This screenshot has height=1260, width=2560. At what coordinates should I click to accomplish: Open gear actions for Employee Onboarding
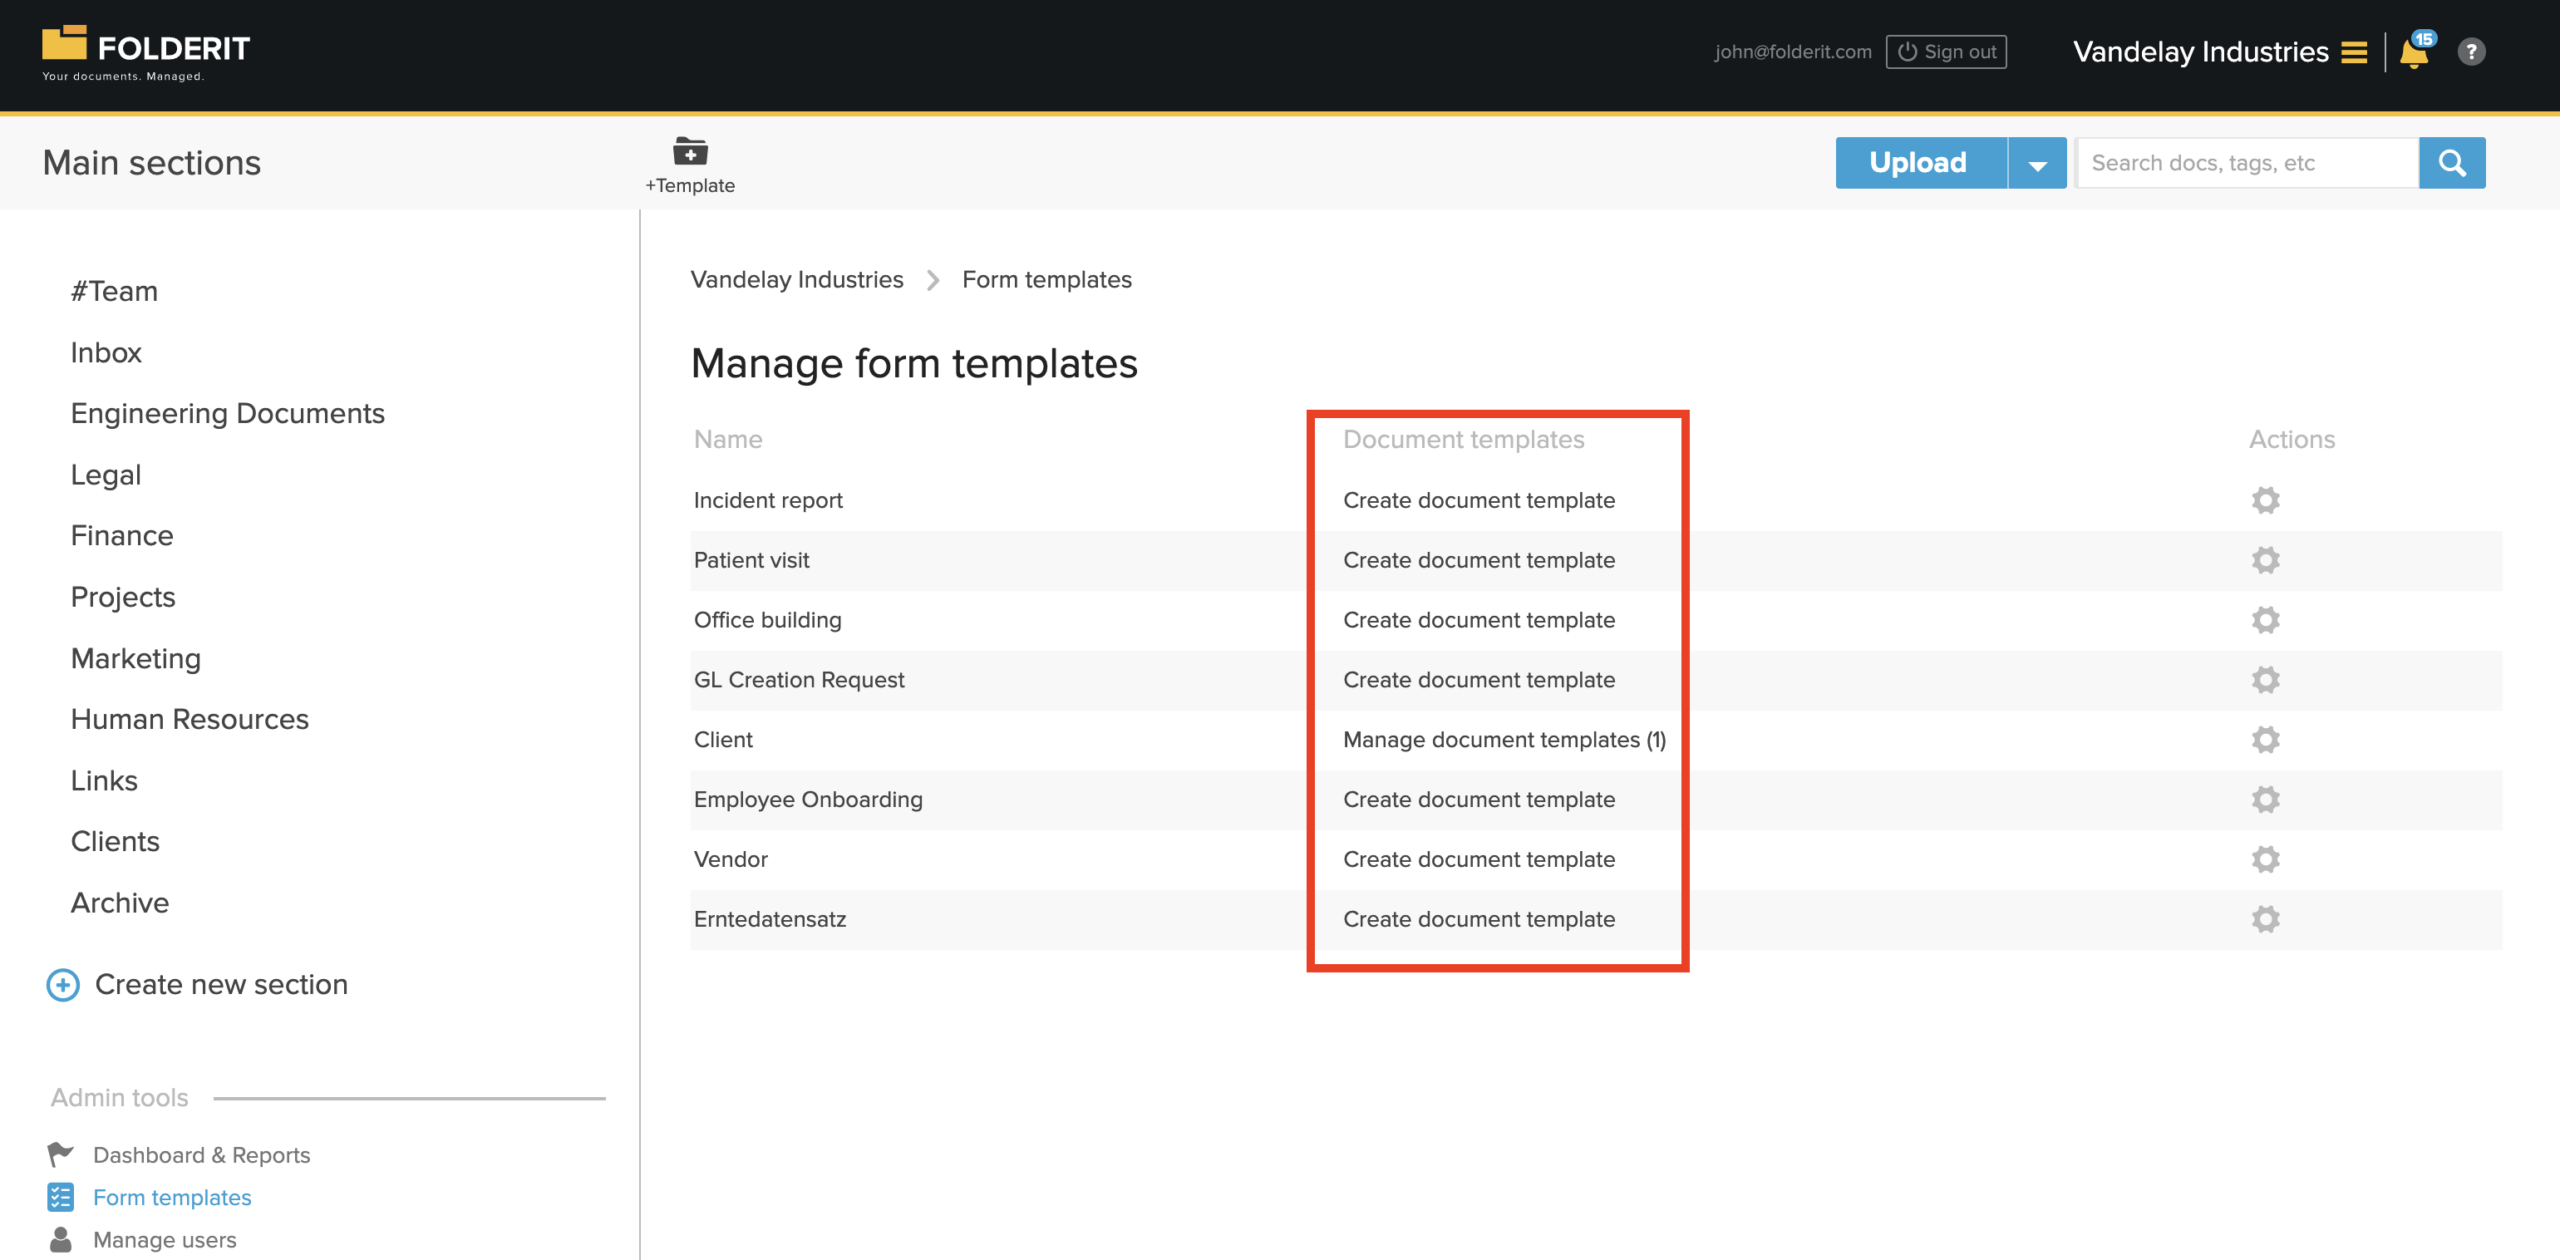[x=2265, y=800]
